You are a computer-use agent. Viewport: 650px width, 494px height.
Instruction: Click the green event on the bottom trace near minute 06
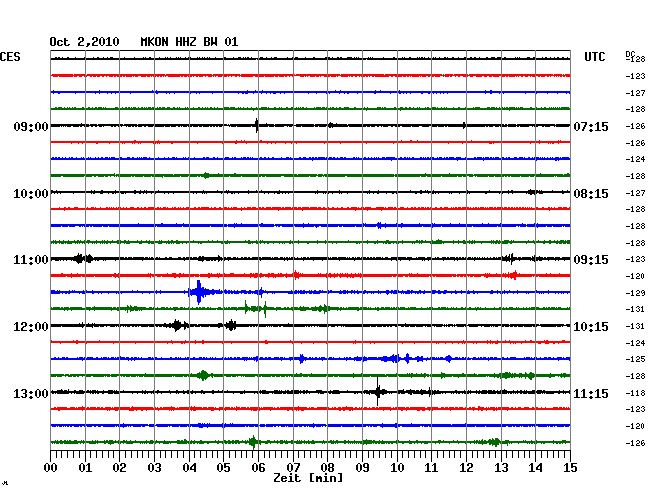(253, 442)
